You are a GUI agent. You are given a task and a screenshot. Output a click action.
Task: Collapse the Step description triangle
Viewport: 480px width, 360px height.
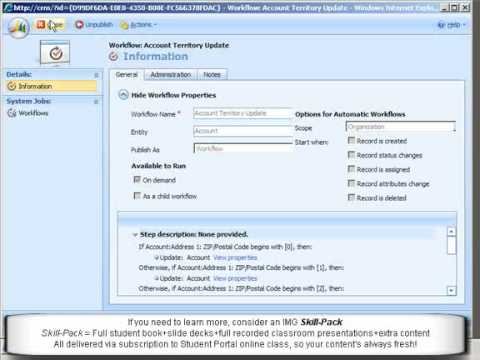click(135, 235)
